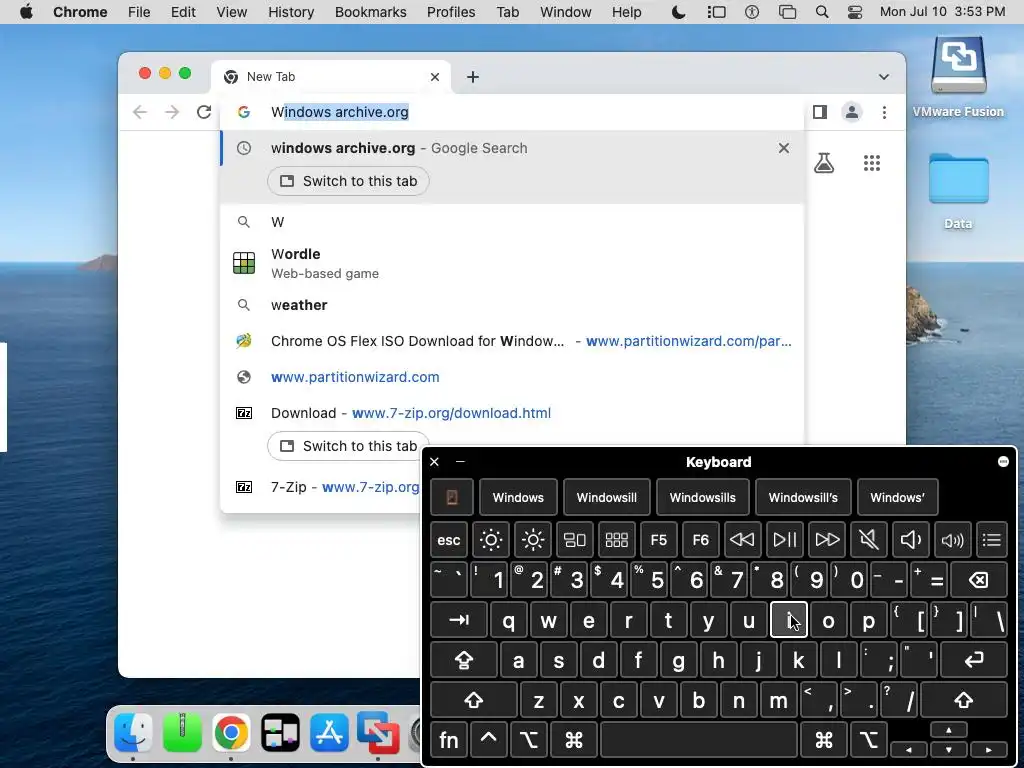Open Chrome side panel icon
1024x768 pixels.
pos(820,112)
